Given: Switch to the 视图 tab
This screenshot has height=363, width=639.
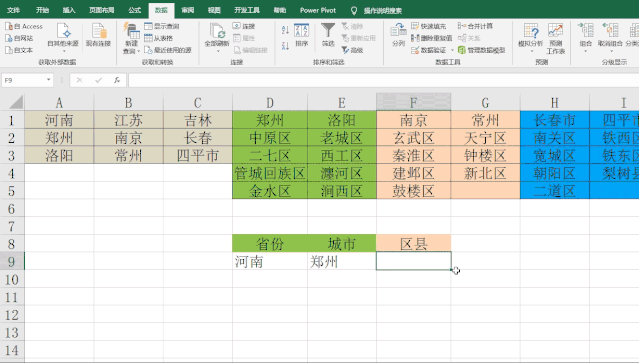Looking at the screenshot, I should pos(214,10).
